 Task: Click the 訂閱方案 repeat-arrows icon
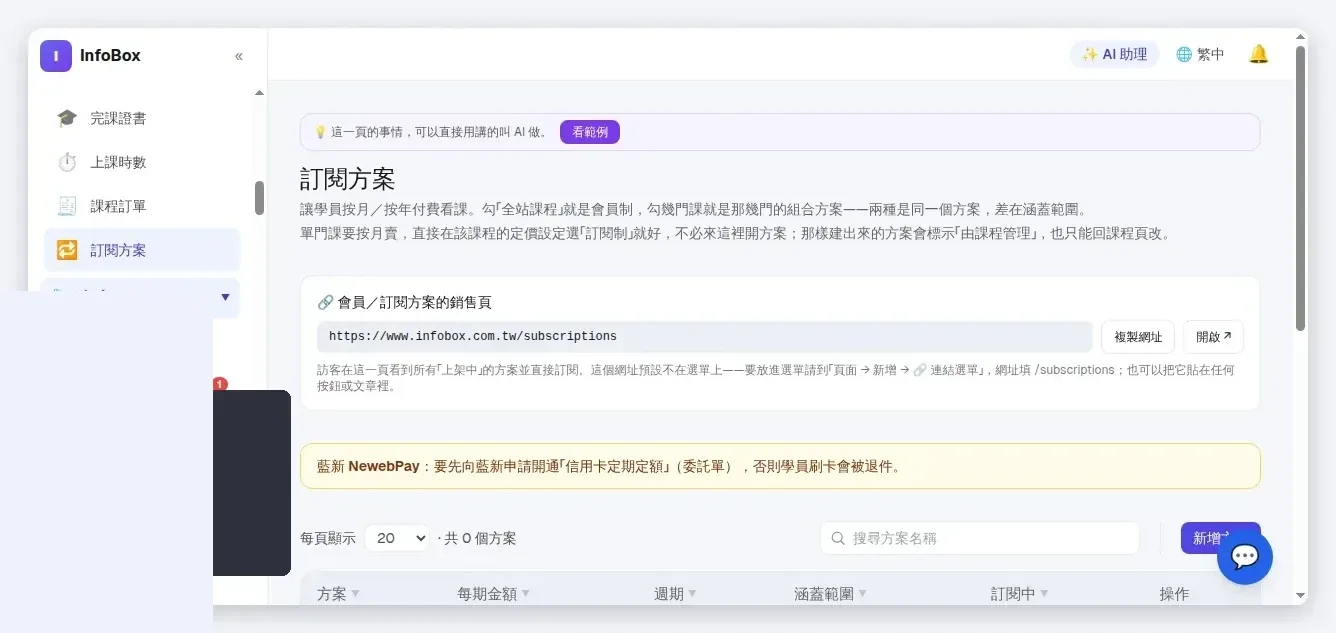click(67, 250)
